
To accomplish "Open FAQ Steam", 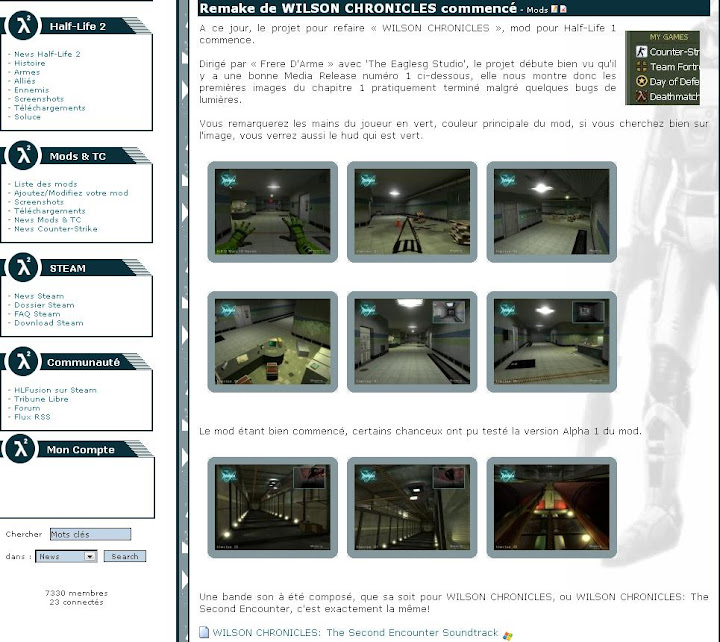I will coord(37,314).
